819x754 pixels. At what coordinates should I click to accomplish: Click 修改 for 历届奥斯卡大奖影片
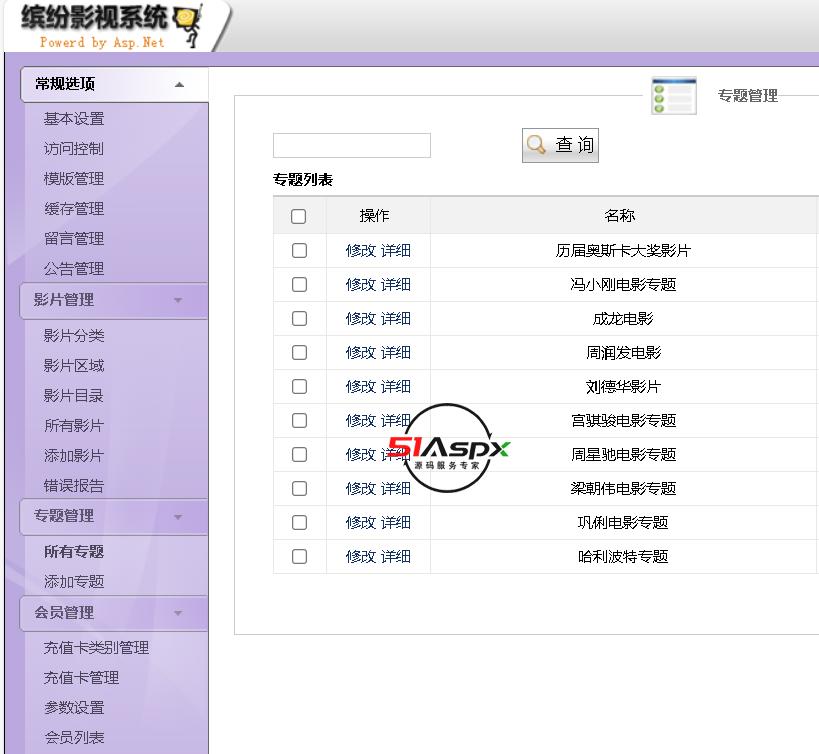(361, 251)
